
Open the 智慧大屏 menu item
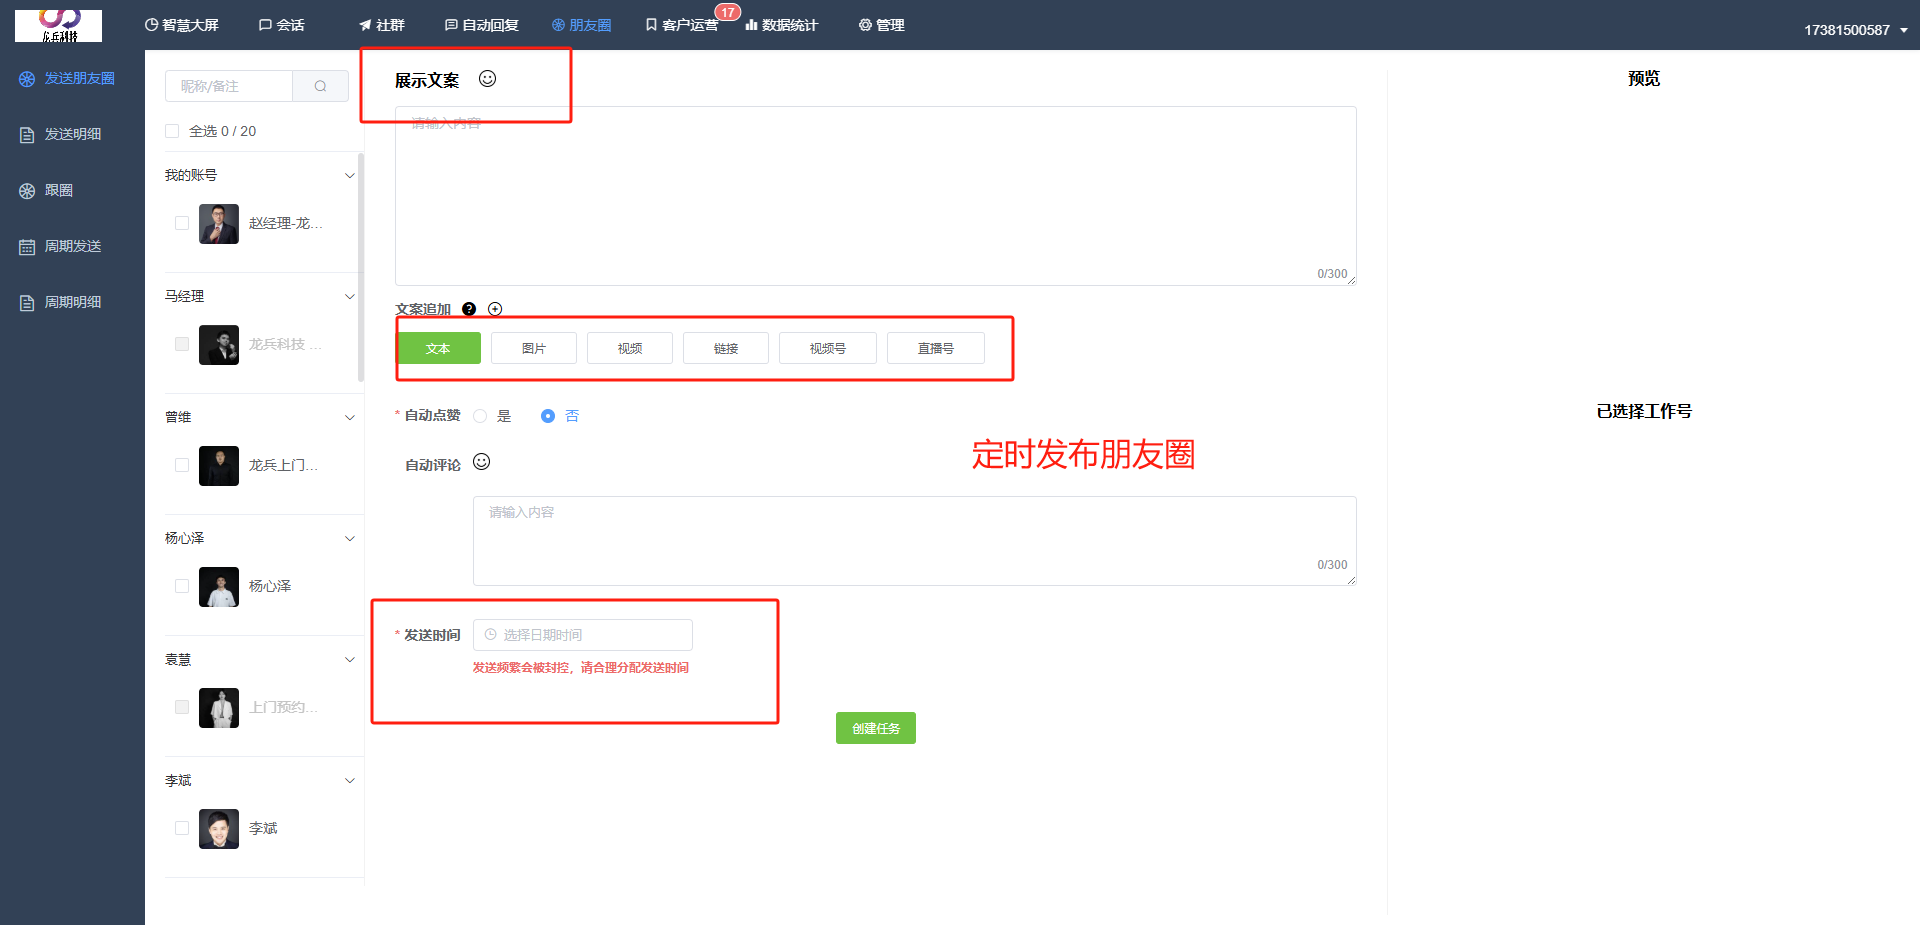coord(181,25)
